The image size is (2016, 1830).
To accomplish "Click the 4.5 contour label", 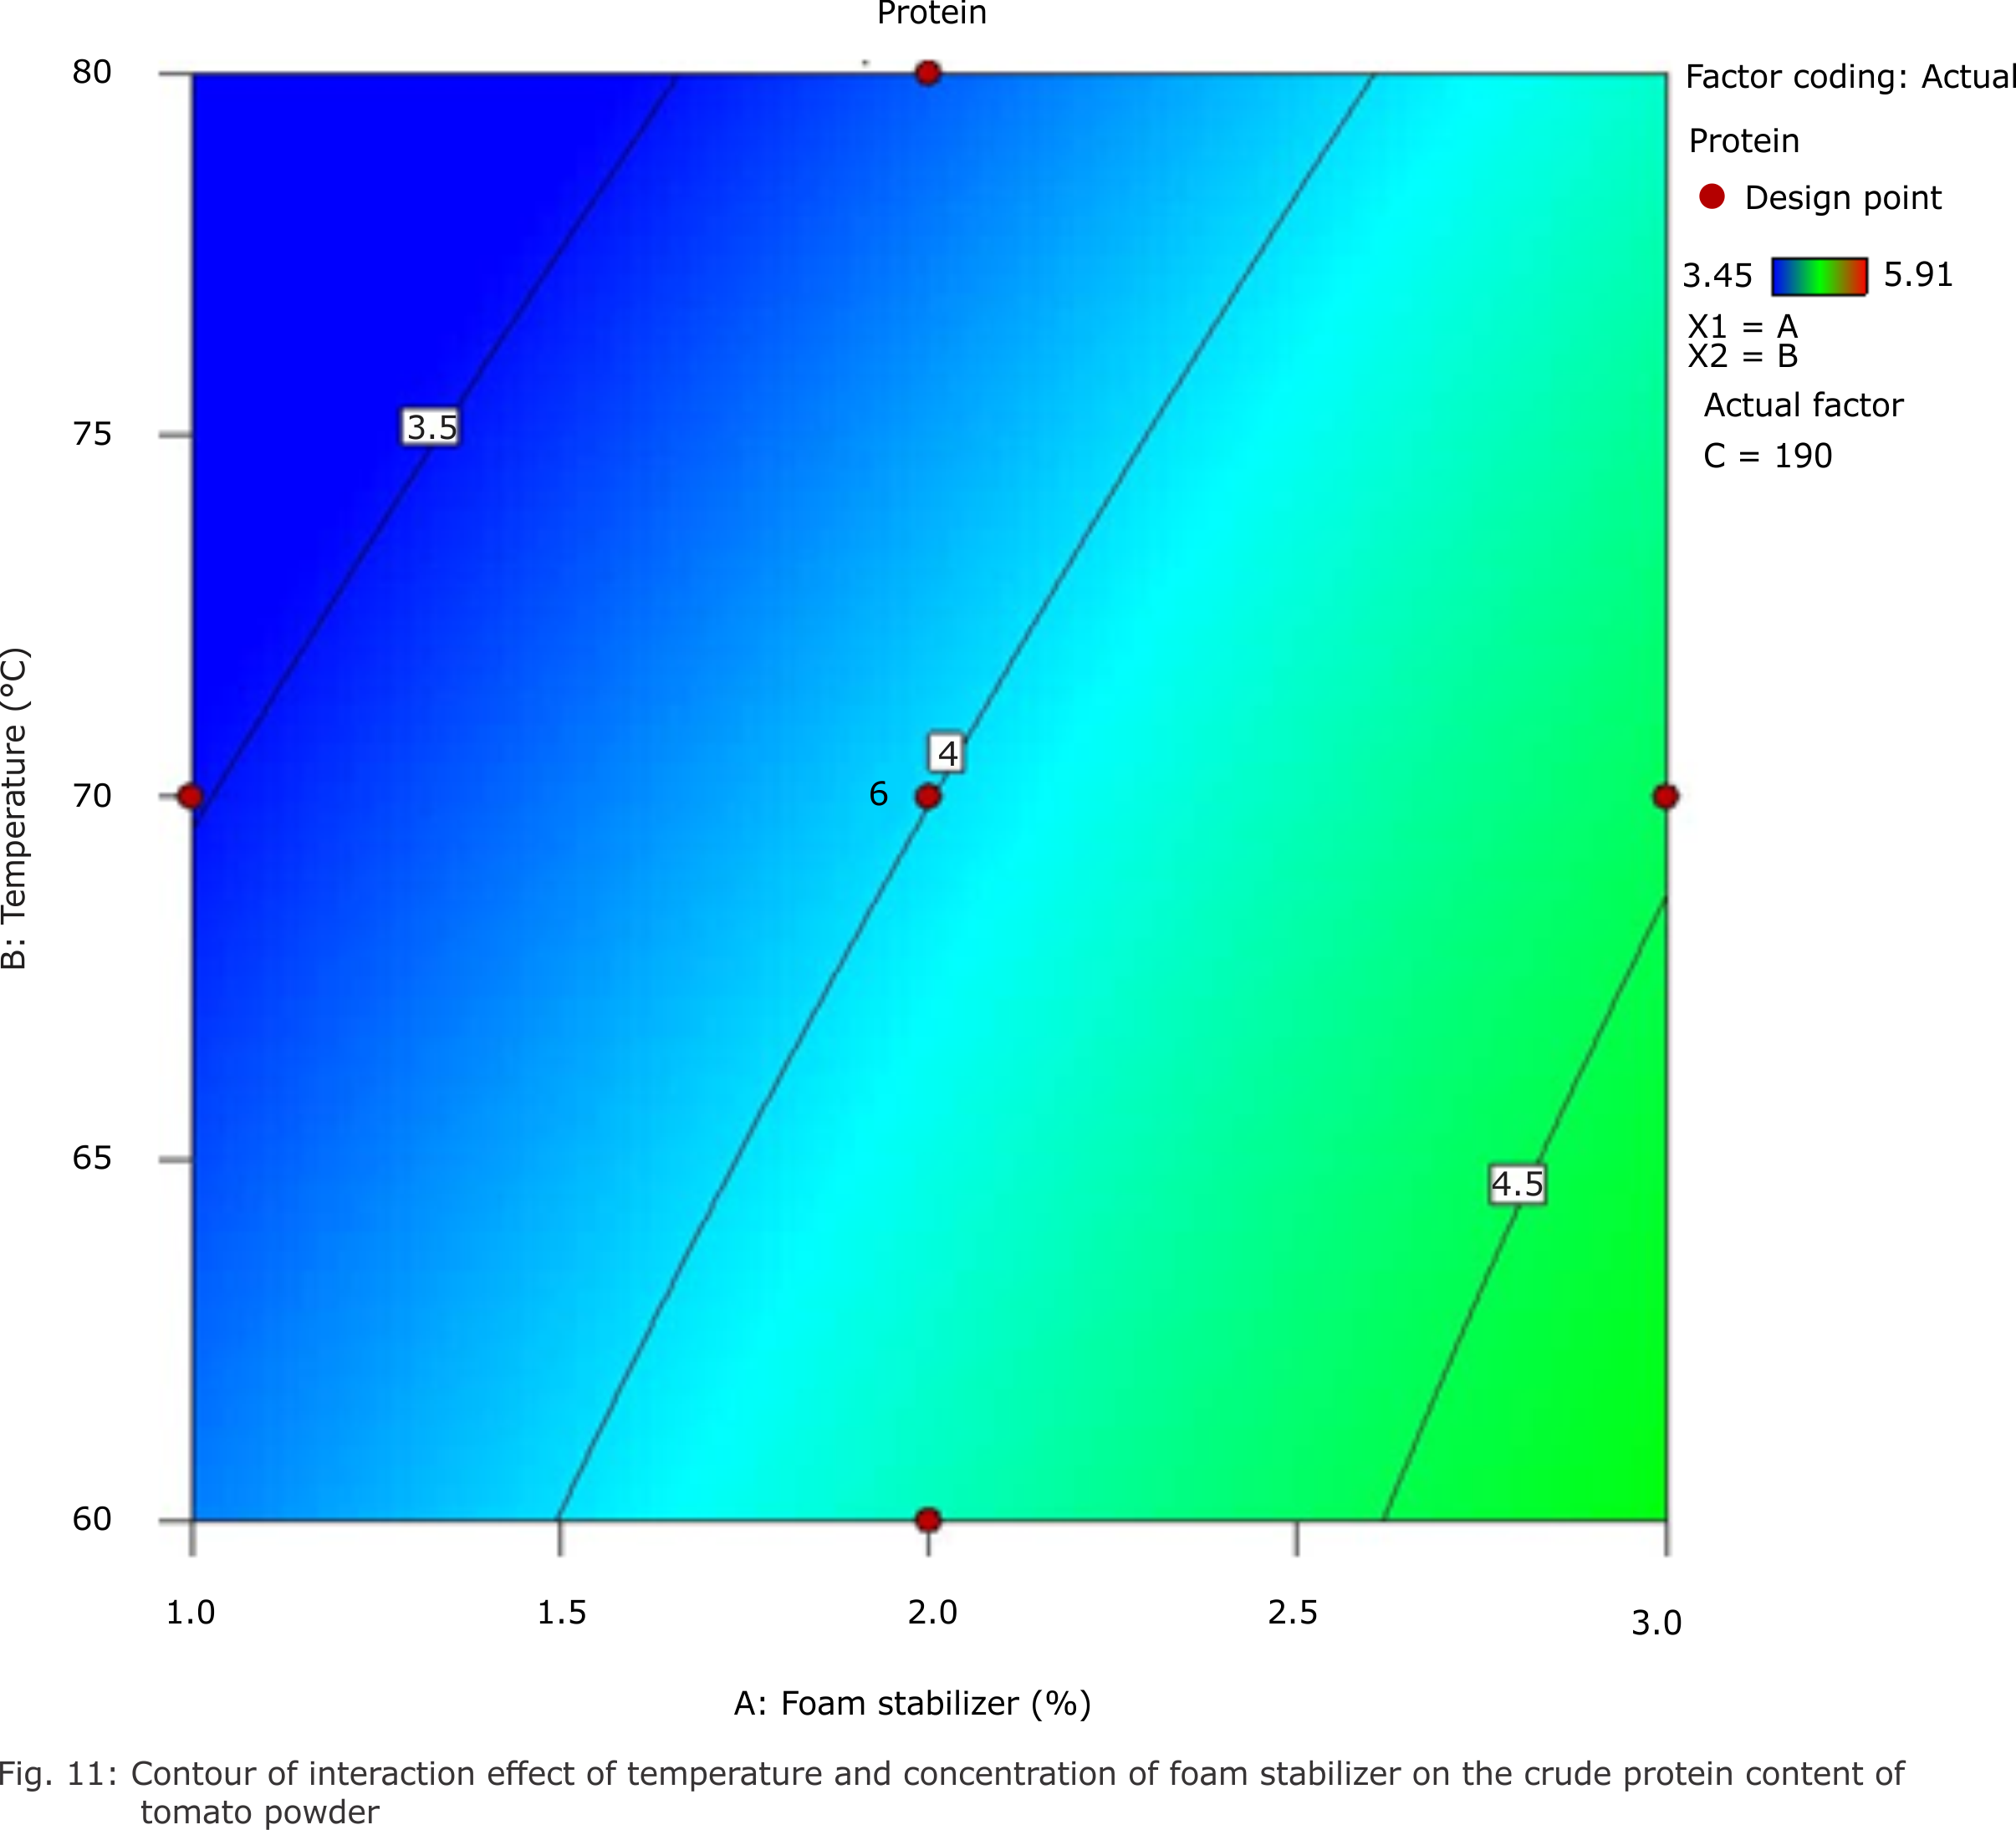I will click(1517, 1183).
